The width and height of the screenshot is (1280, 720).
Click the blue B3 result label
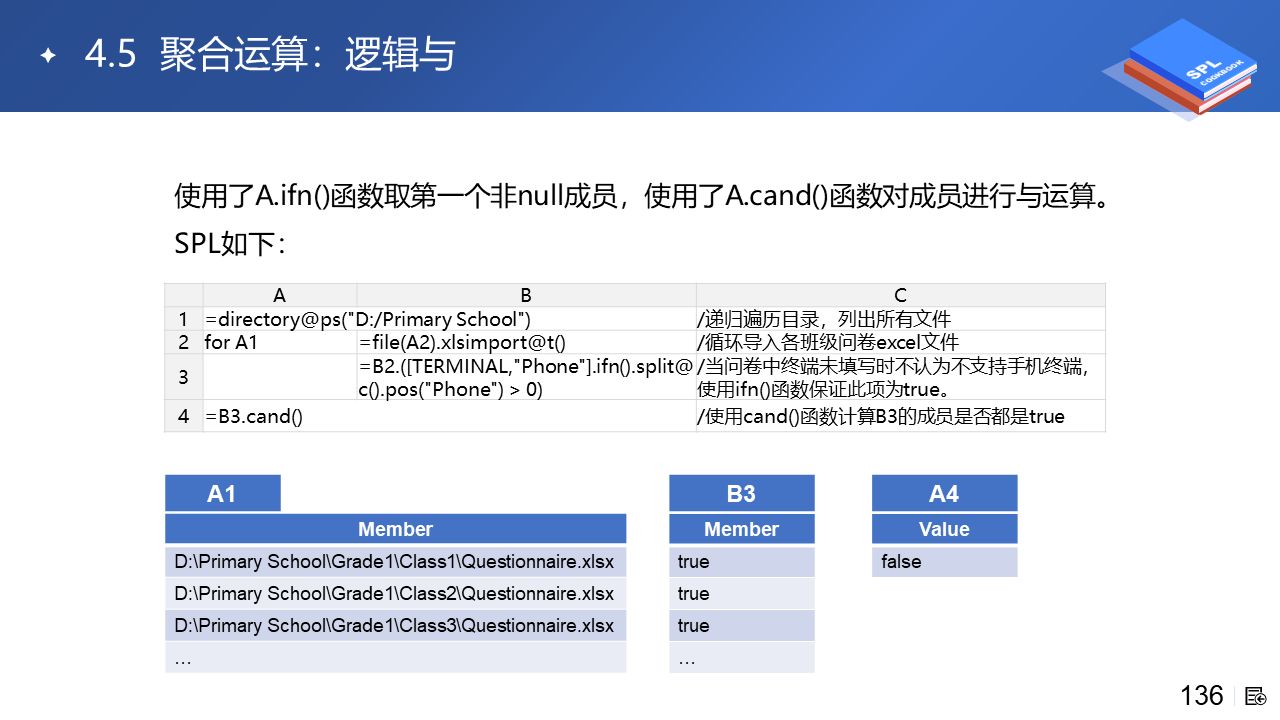click(x=742, y=493)
